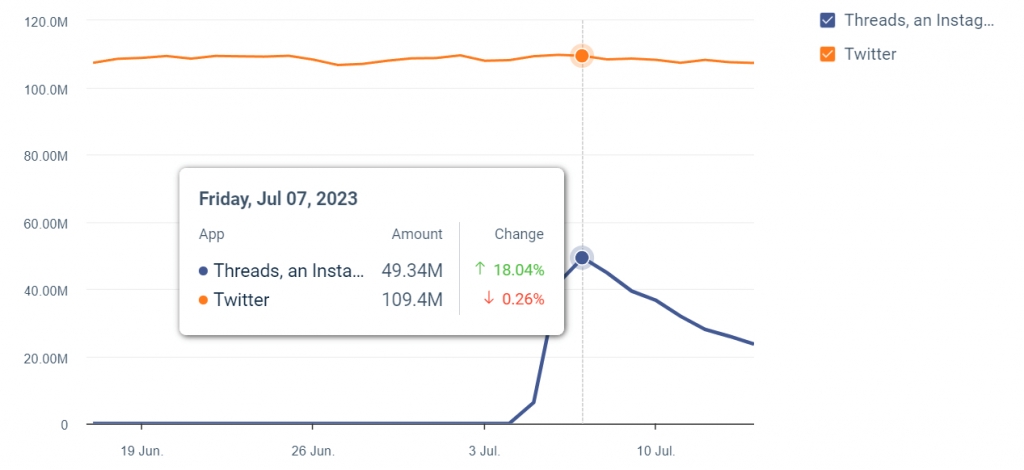Click the Twitter legend label

click(x=870, y=54)
